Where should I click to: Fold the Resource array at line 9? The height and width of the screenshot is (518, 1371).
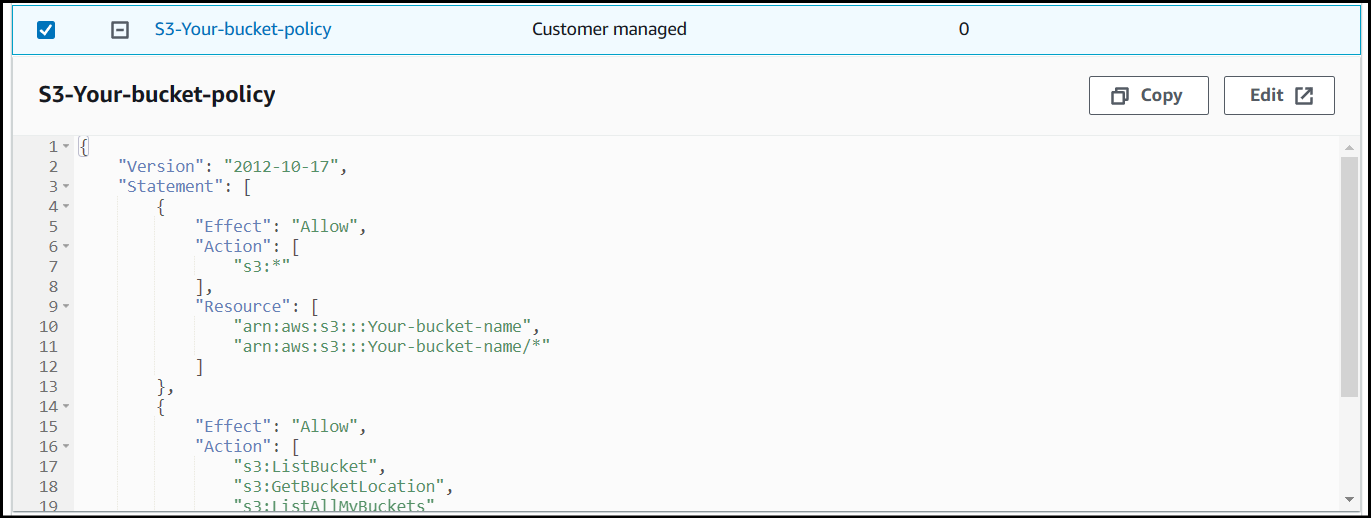click(66, 307)
